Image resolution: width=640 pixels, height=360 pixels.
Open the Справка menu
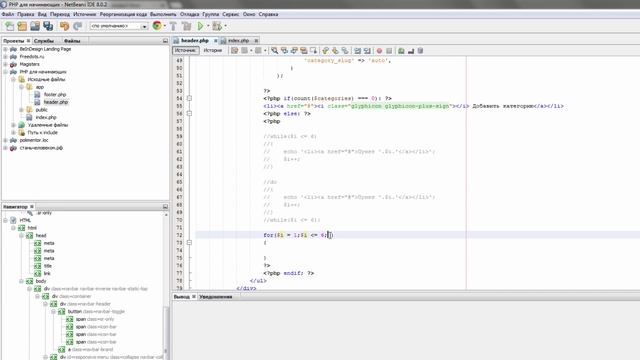click(x=268, y=14)
